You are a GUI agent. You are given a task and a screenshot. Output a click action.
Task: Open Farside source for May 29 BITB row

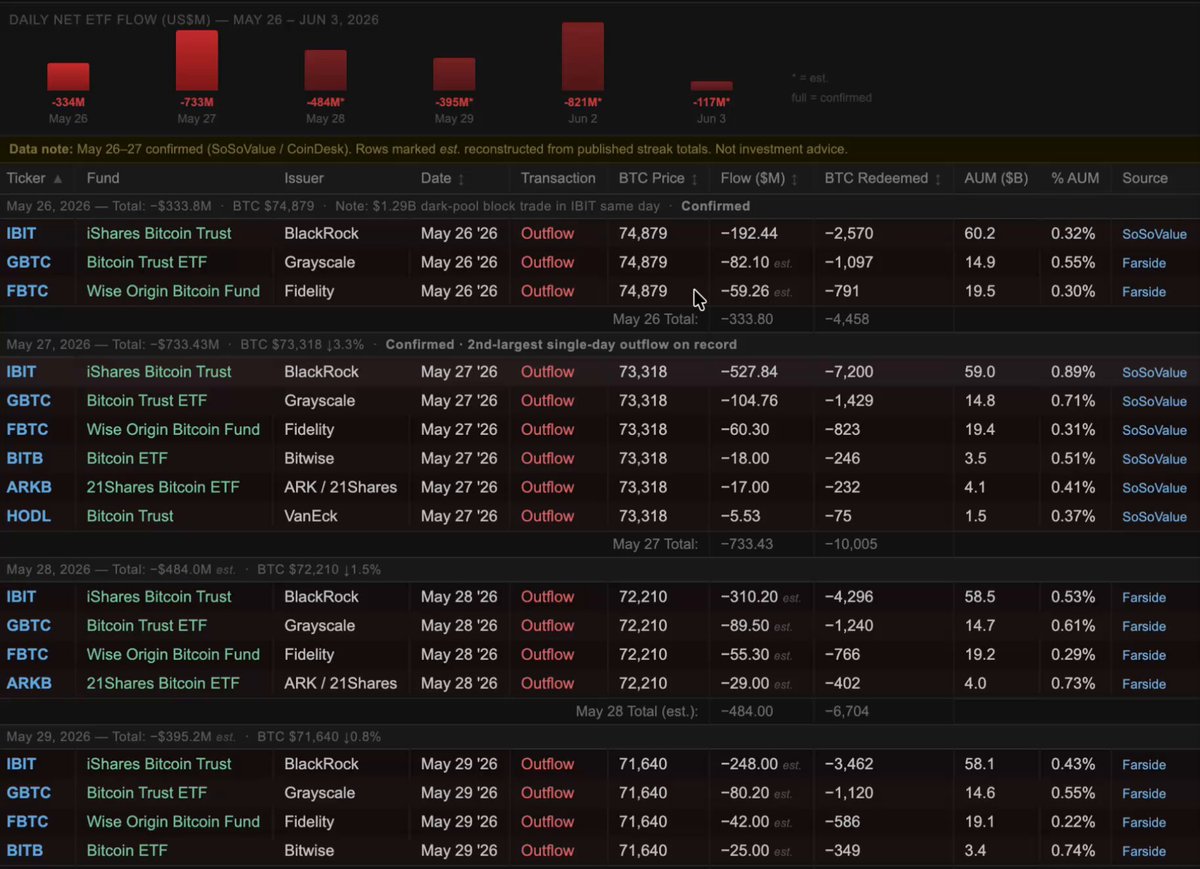1144,851
